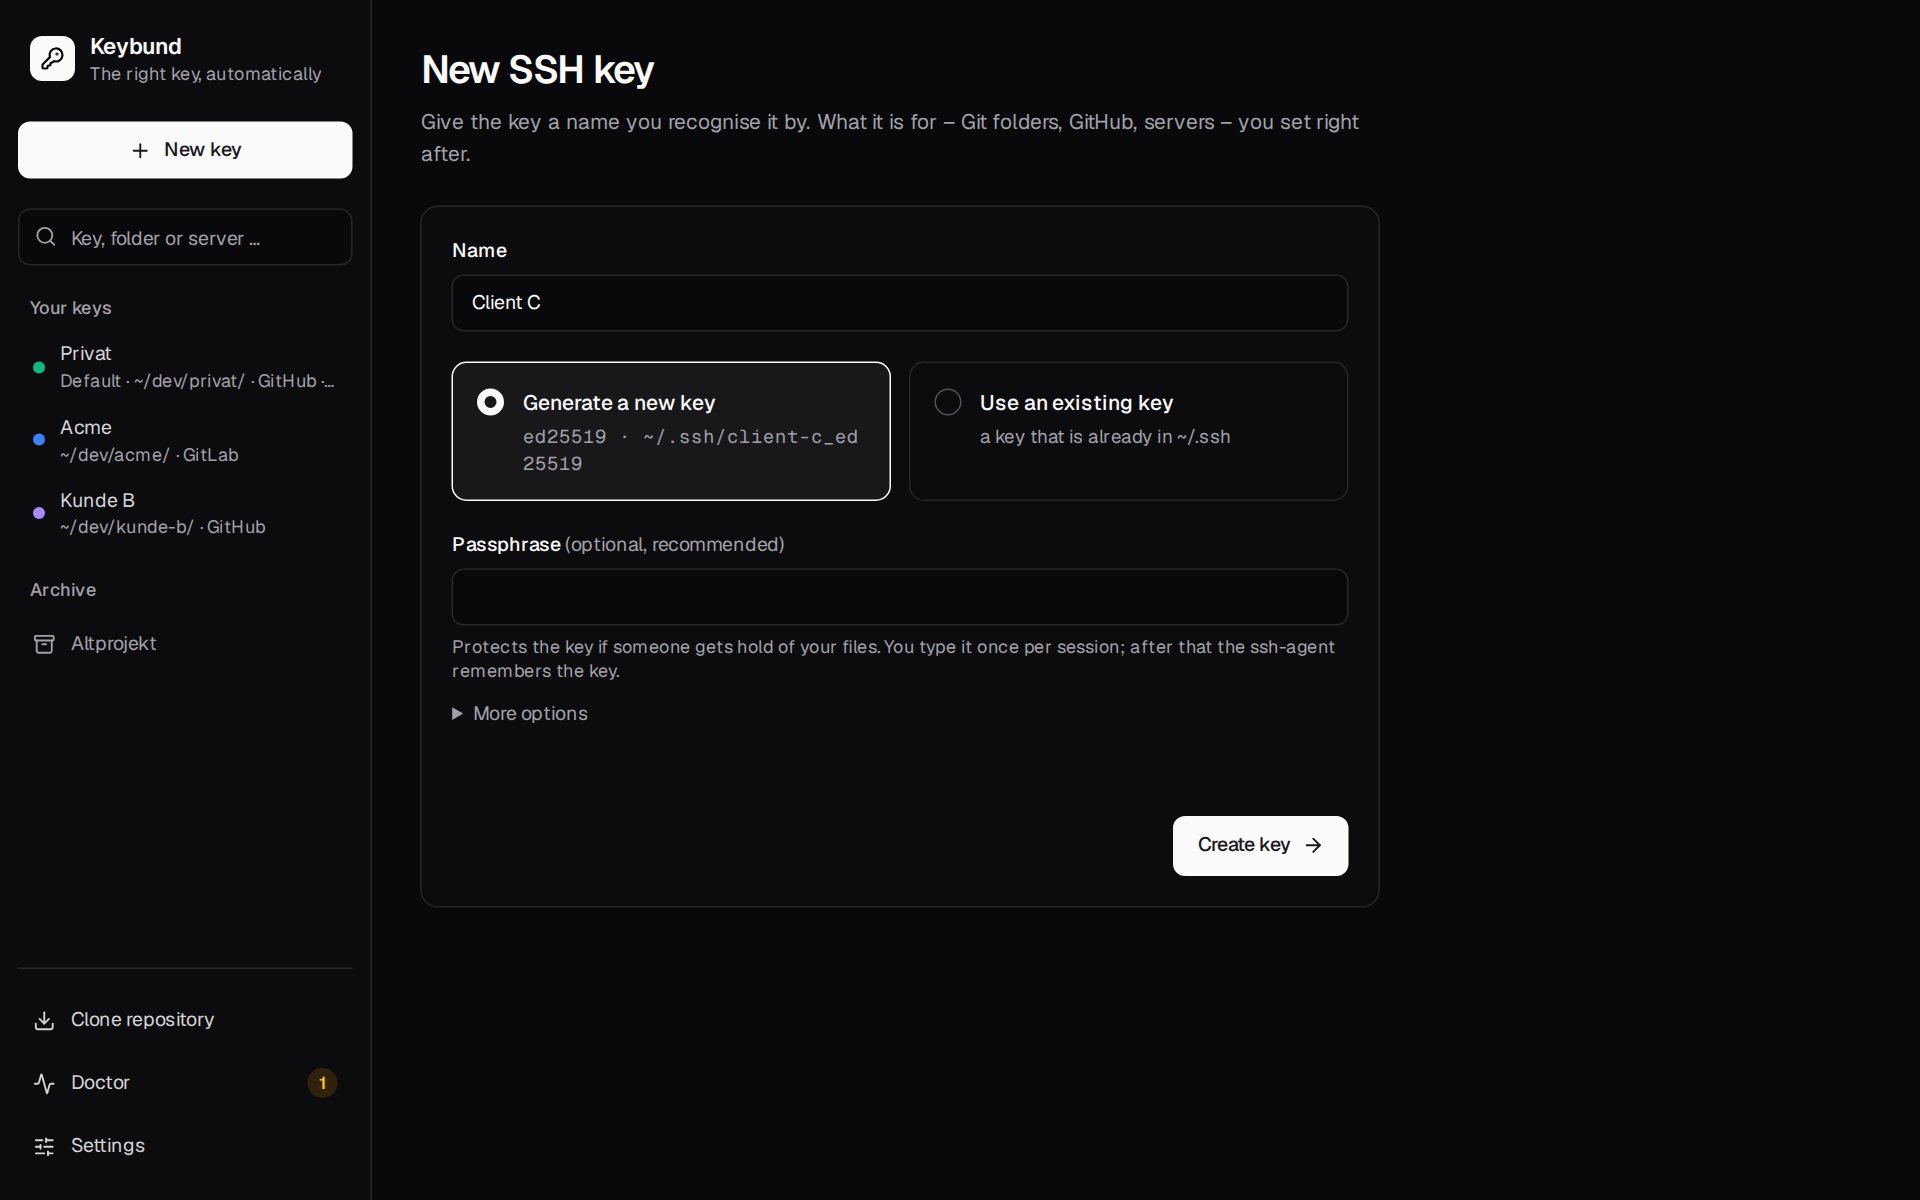Click the New key button

pos(185,150)
